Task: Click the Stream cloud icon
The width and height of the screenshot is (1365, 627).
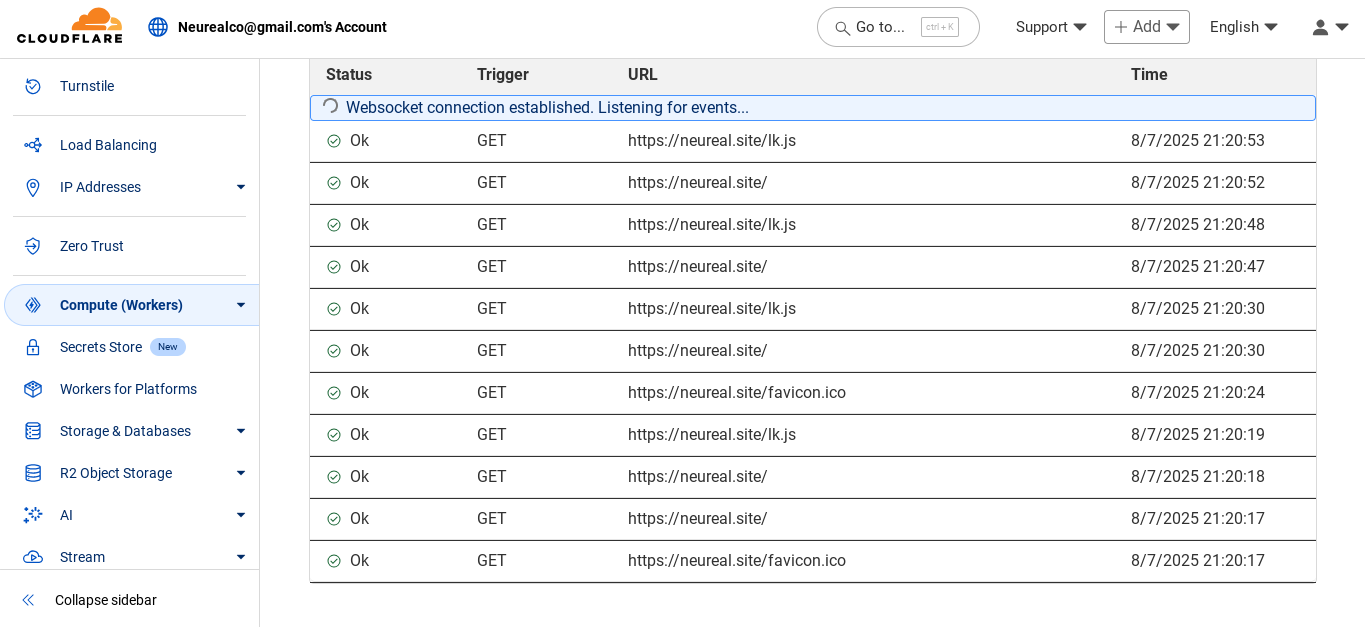Action: click(x=33, y=557)
